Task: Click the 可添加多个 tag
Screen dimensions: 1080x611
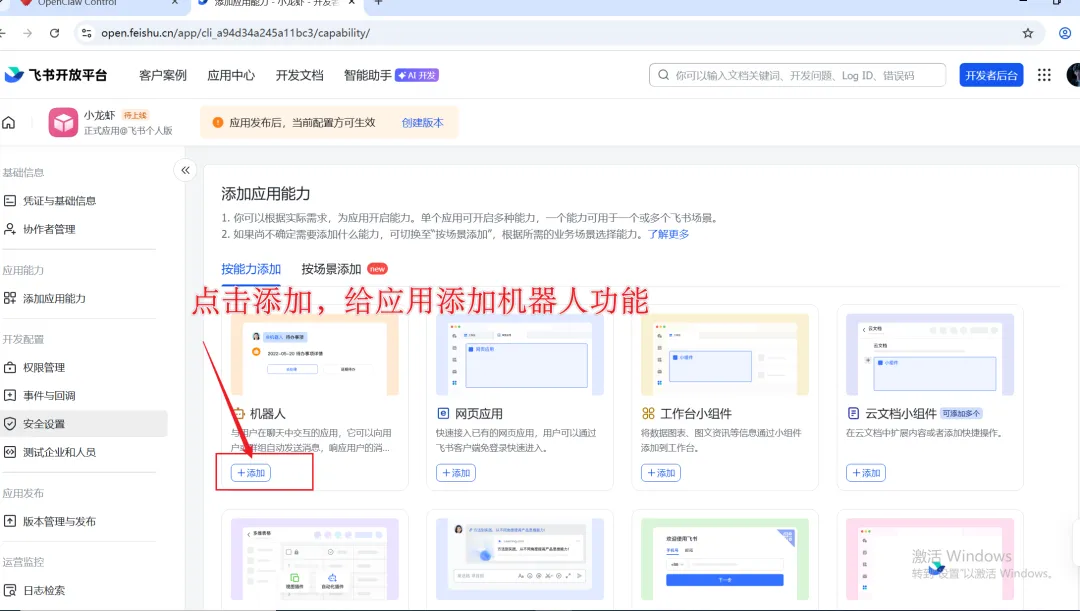Action: [x=961, y=413]
